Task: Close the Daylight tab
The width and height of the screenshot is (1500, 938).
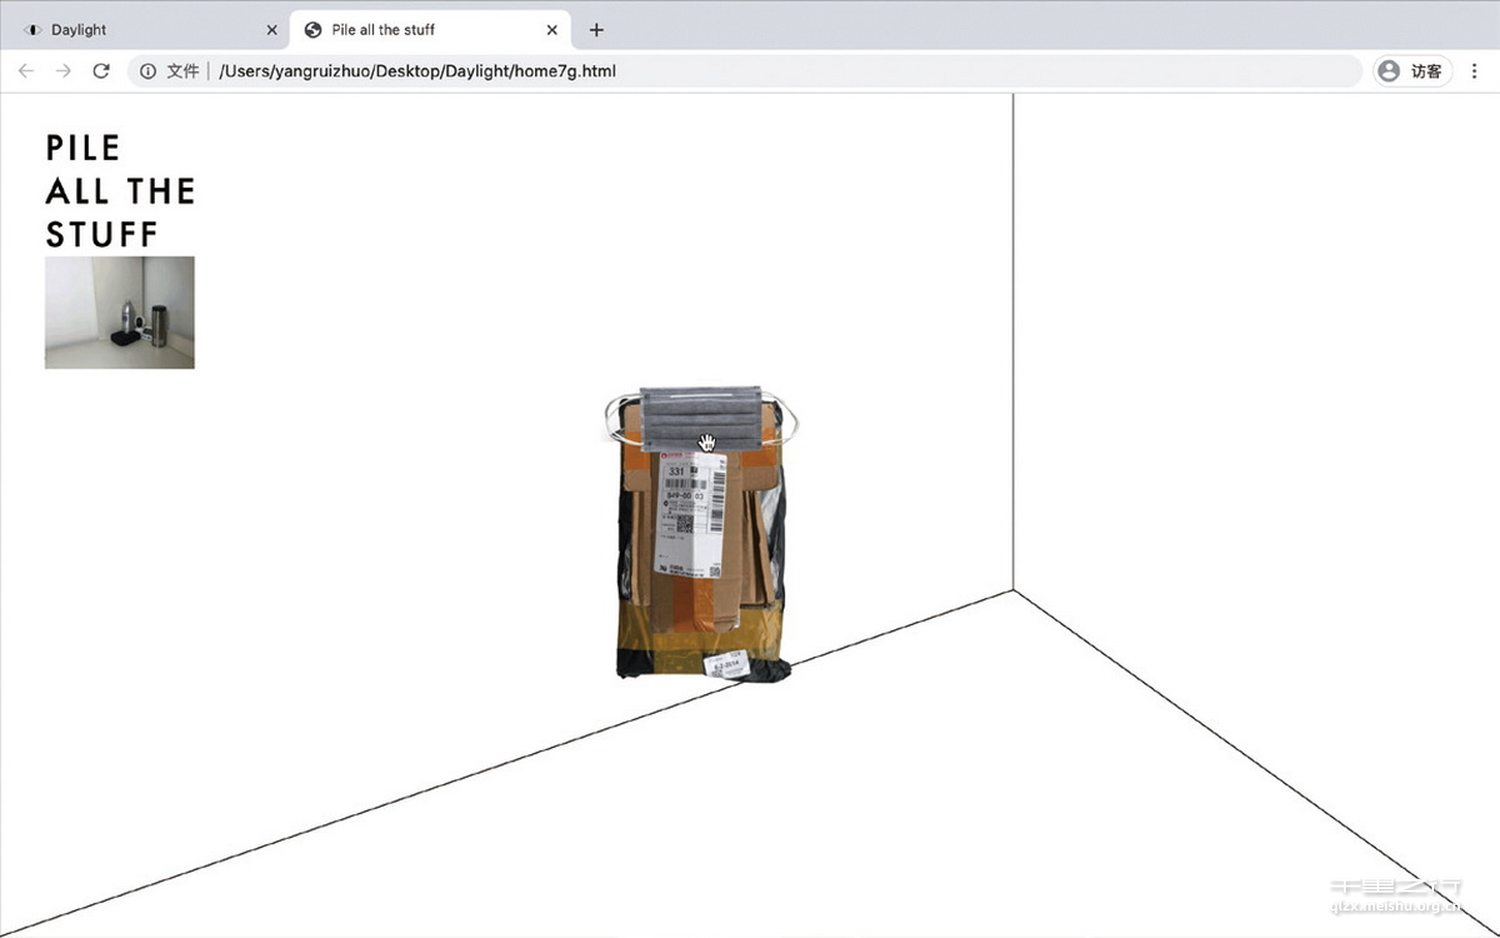Action: pos(272,30)
